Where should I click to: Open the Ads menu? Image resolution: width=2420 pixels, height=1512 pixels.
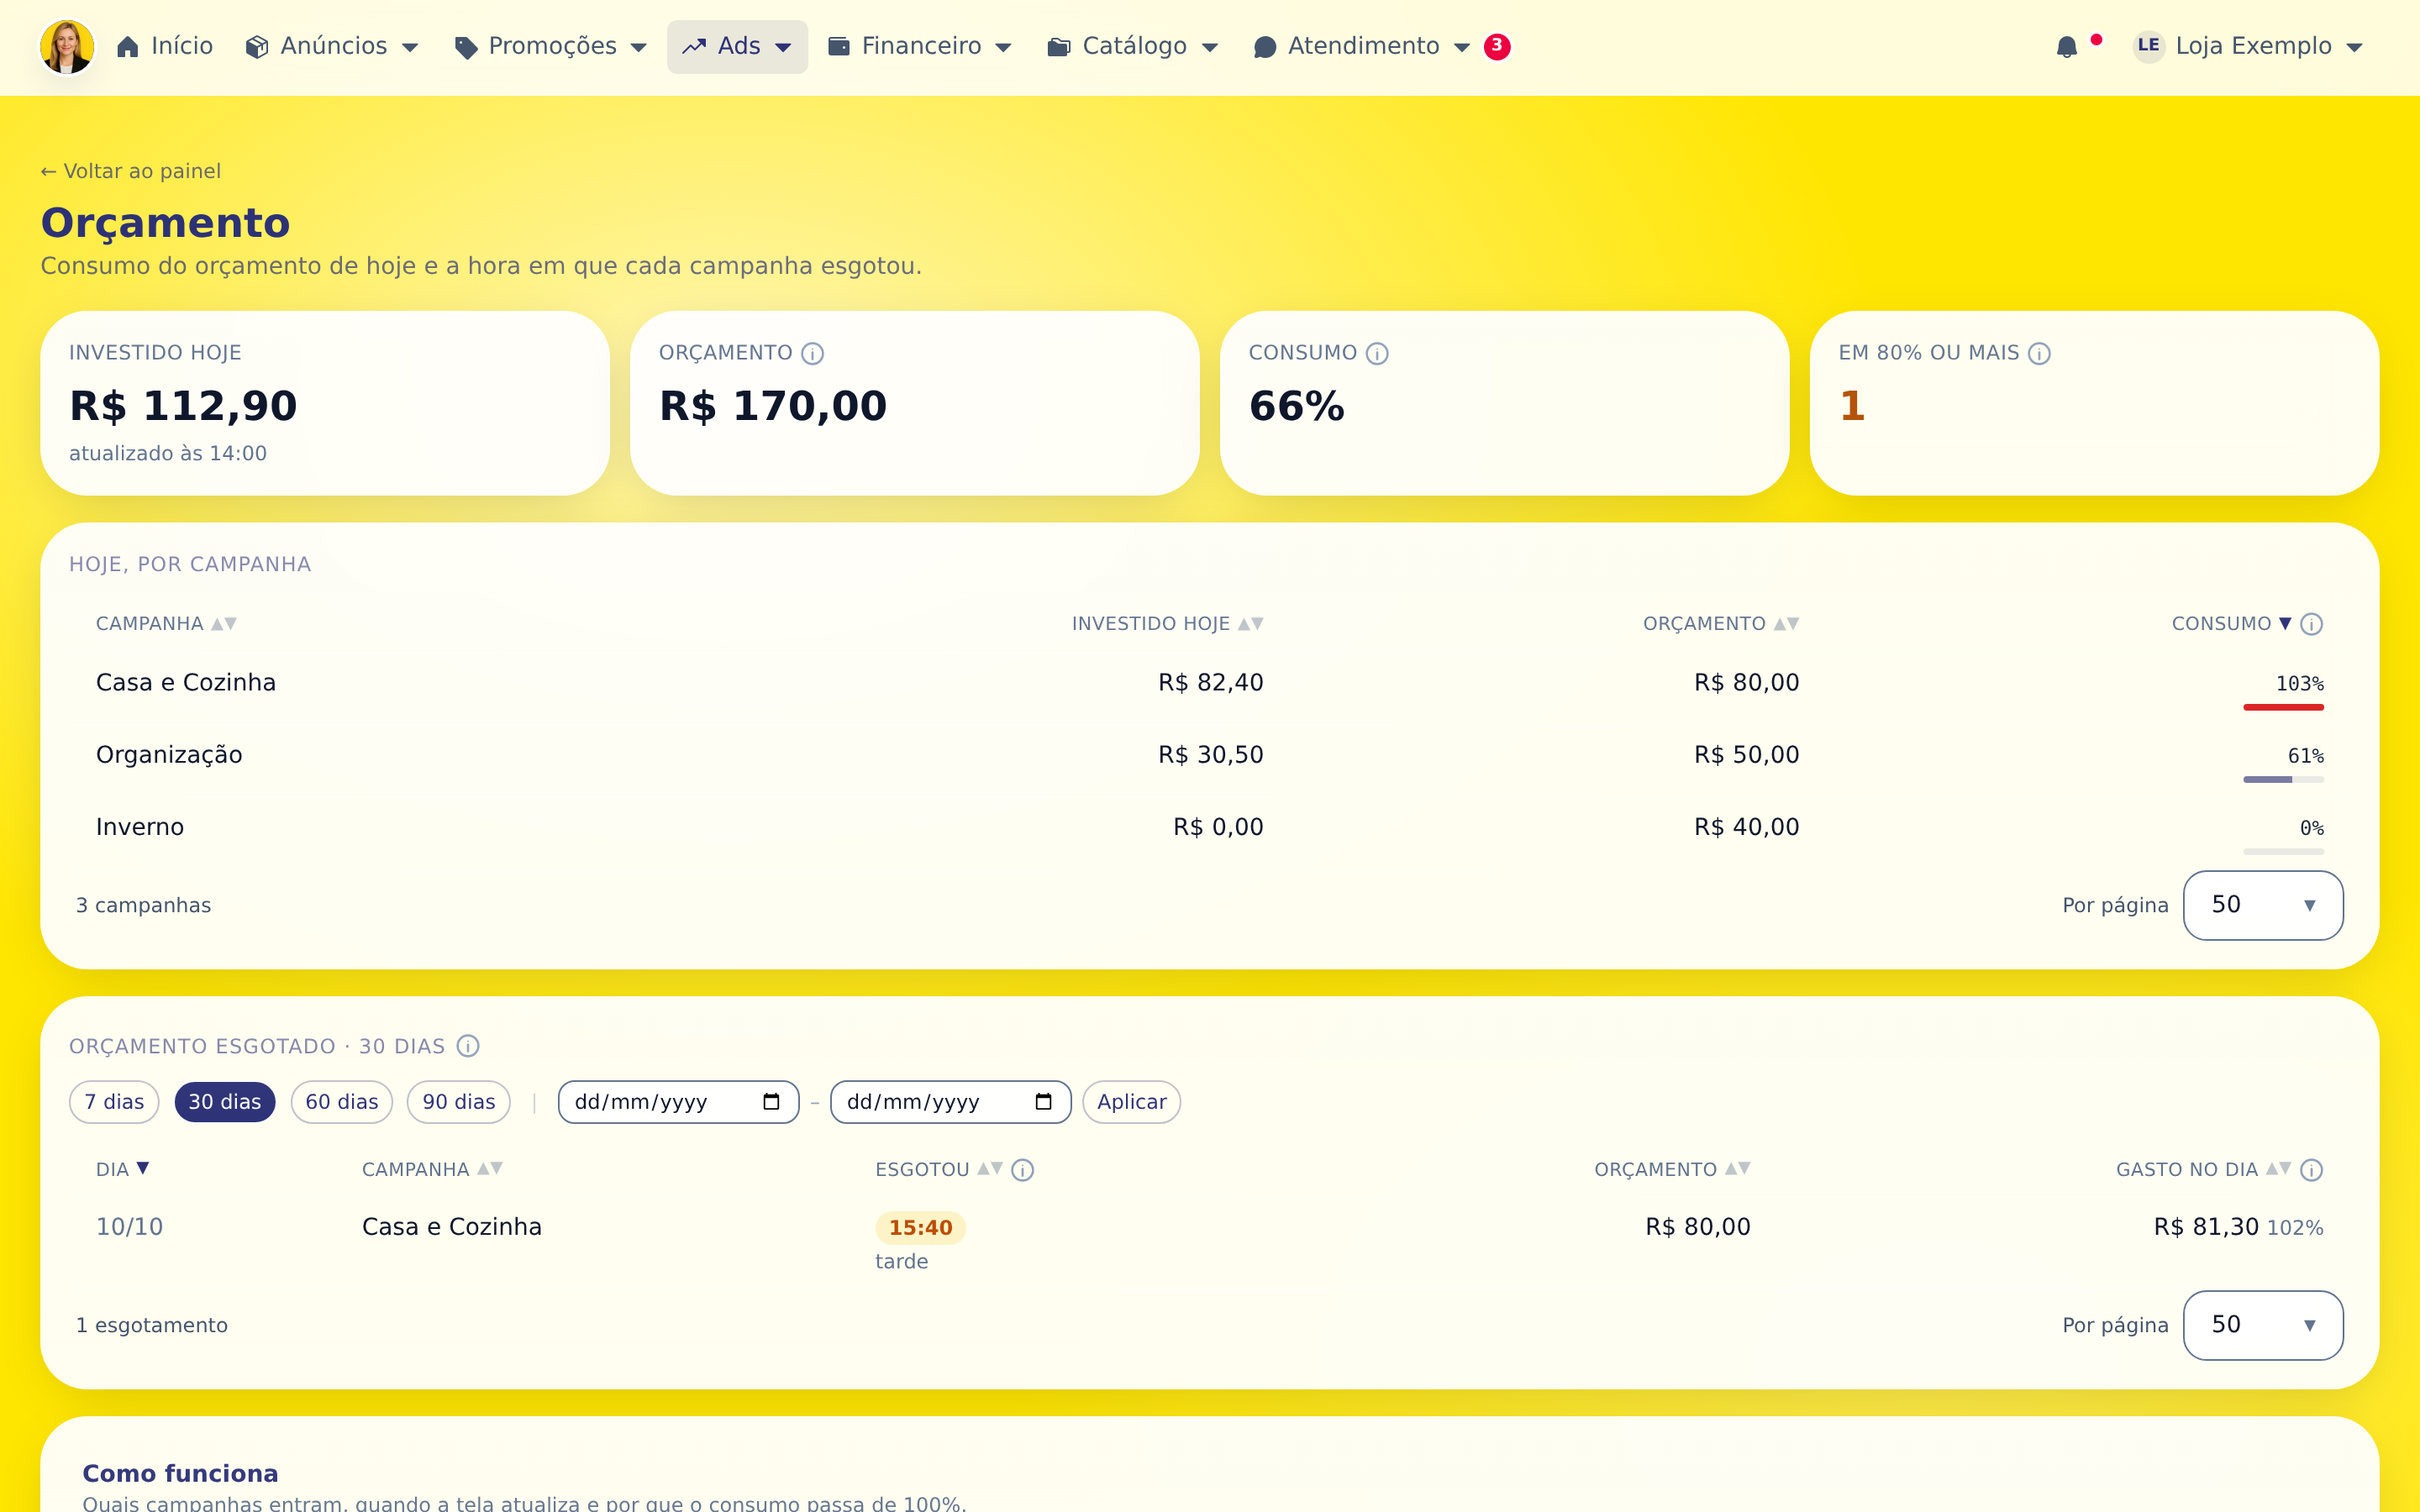[737, 47]
